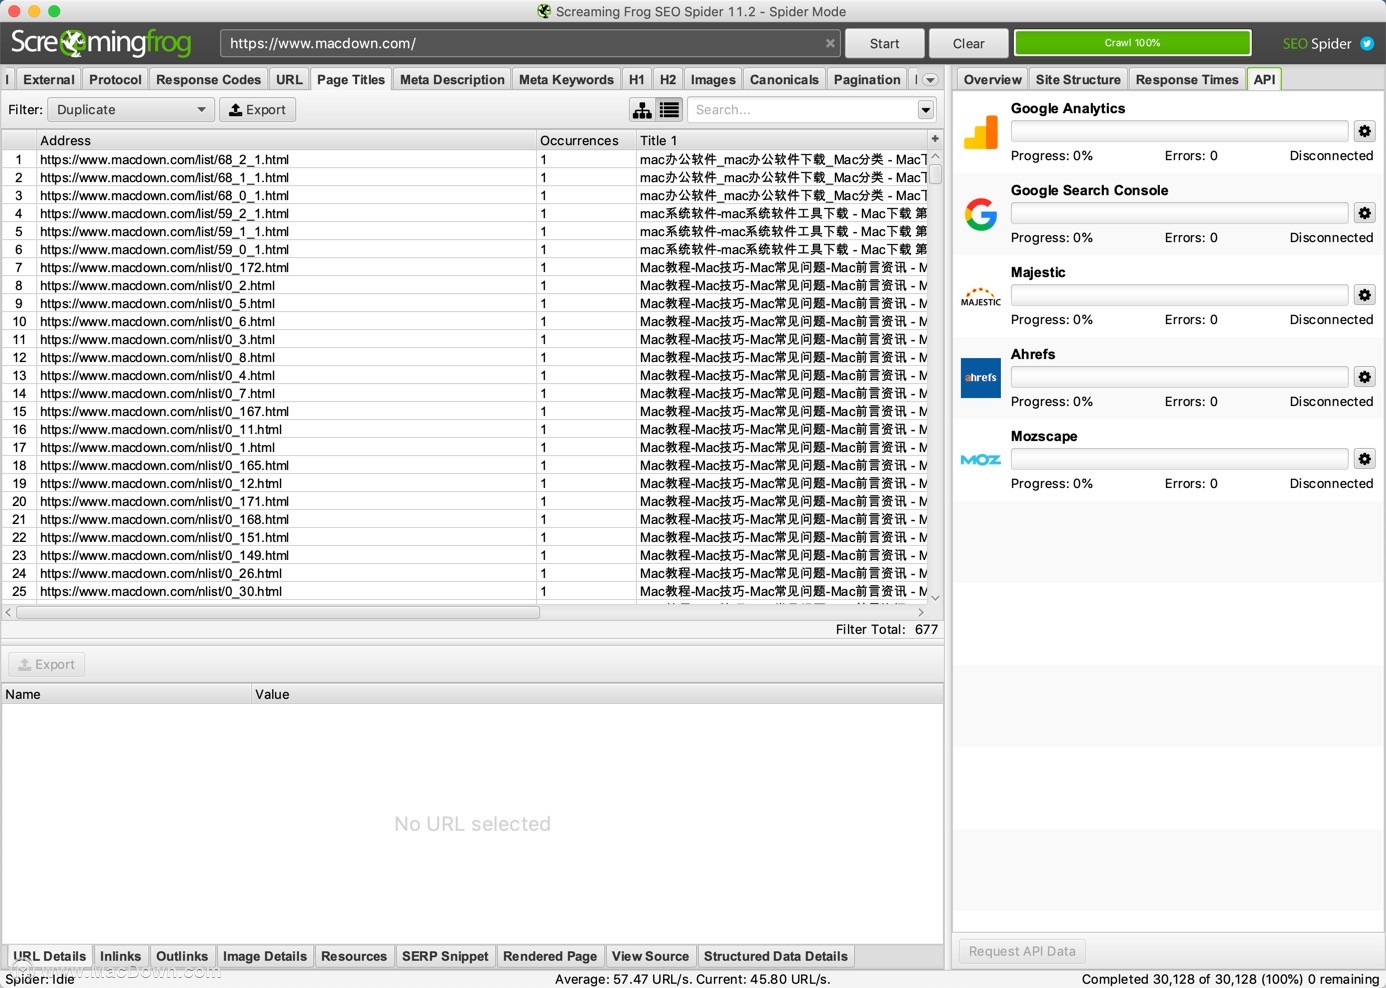Select the SERP Snippet tab

(445, 956)
